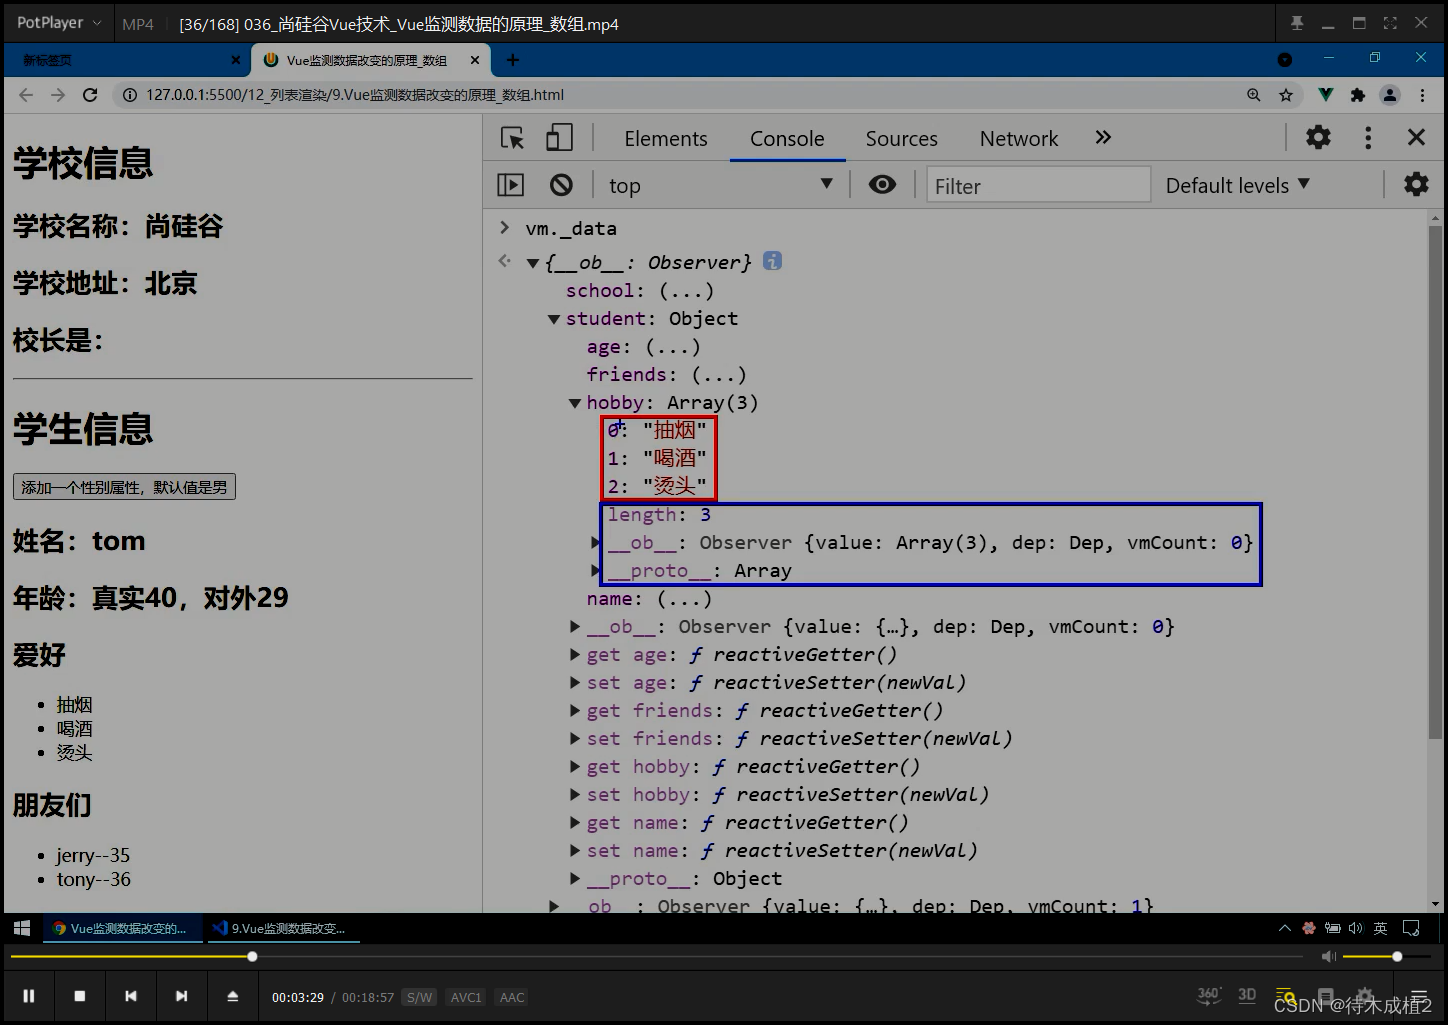Switch to the Sources tab
Viewport: 1448px width, 1025px height.
(901, 139)
